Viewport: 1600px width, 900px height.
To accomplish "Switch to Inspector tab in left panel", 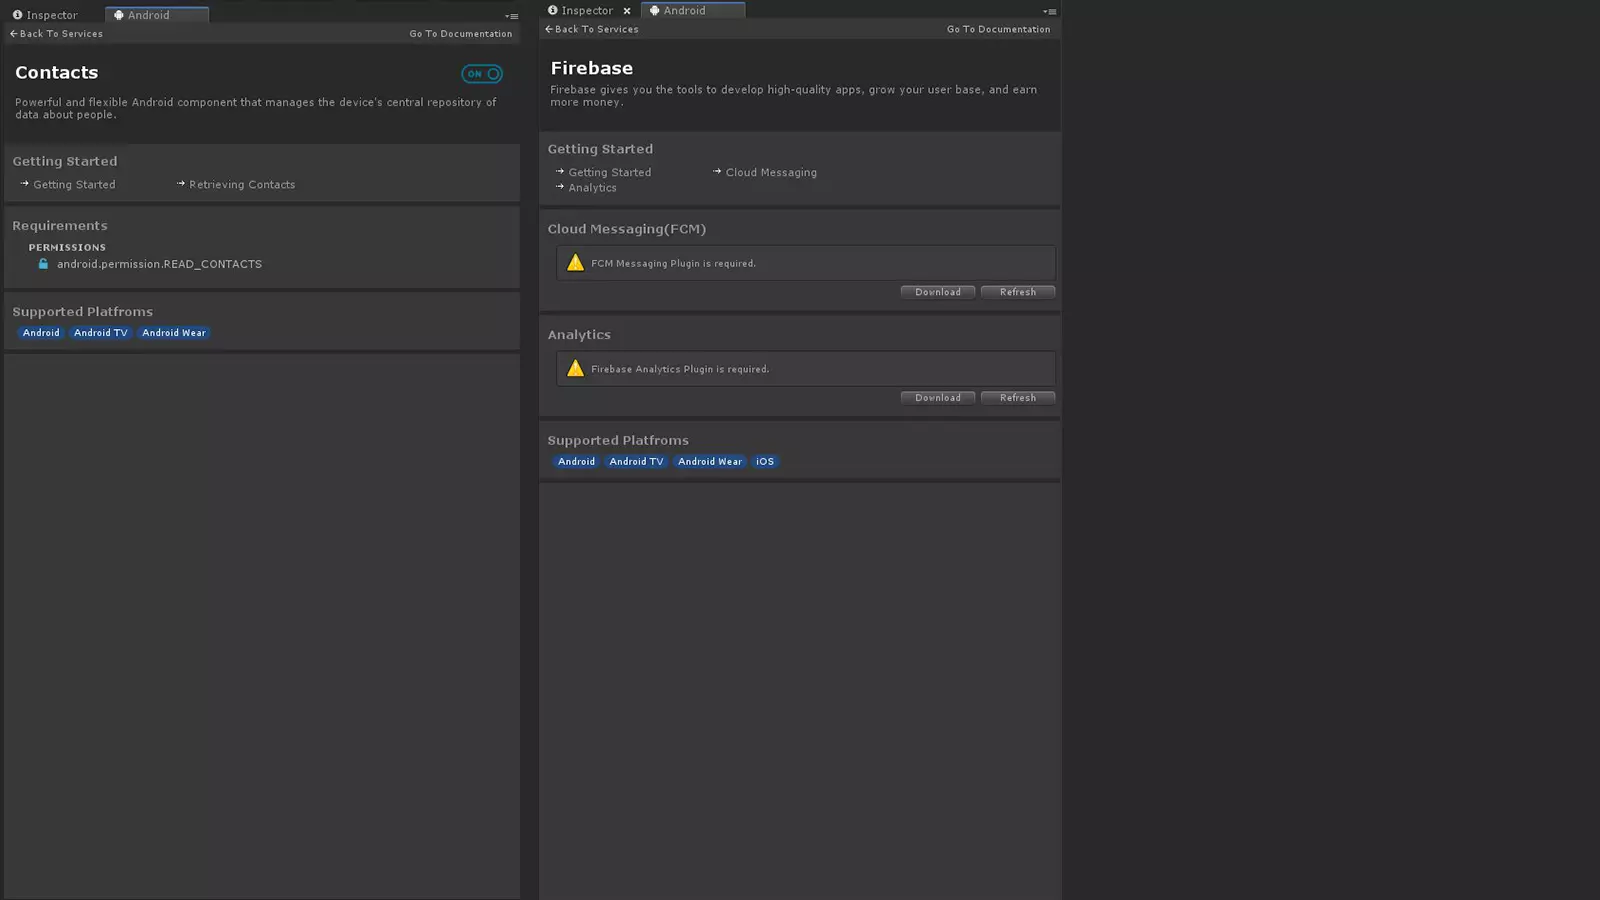I will click(45, 15).
